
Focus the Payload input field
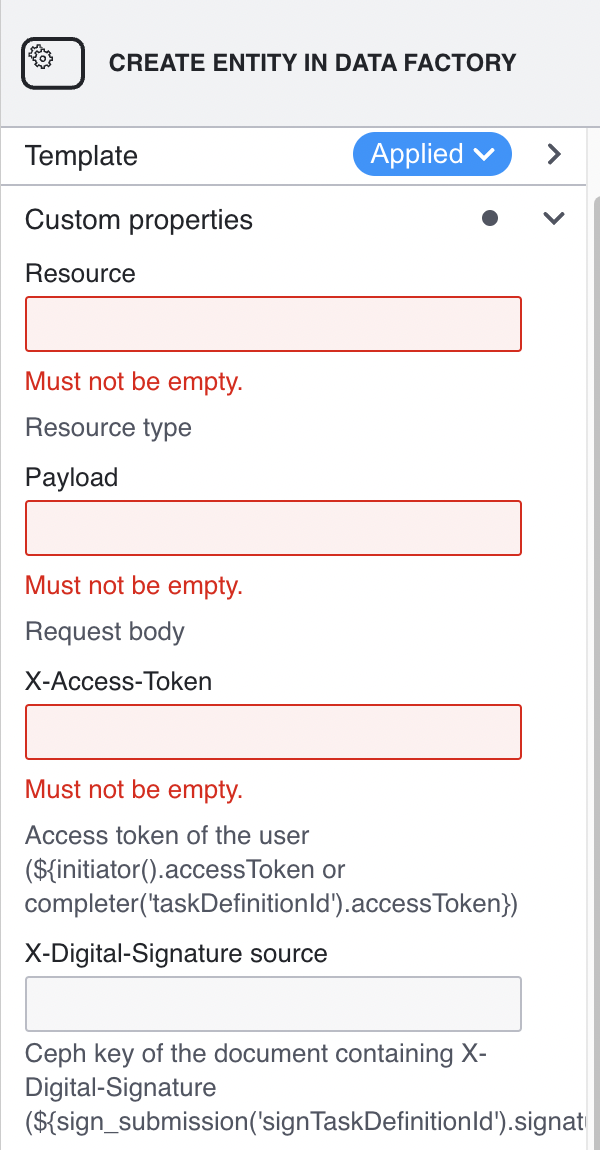point(273,528)
